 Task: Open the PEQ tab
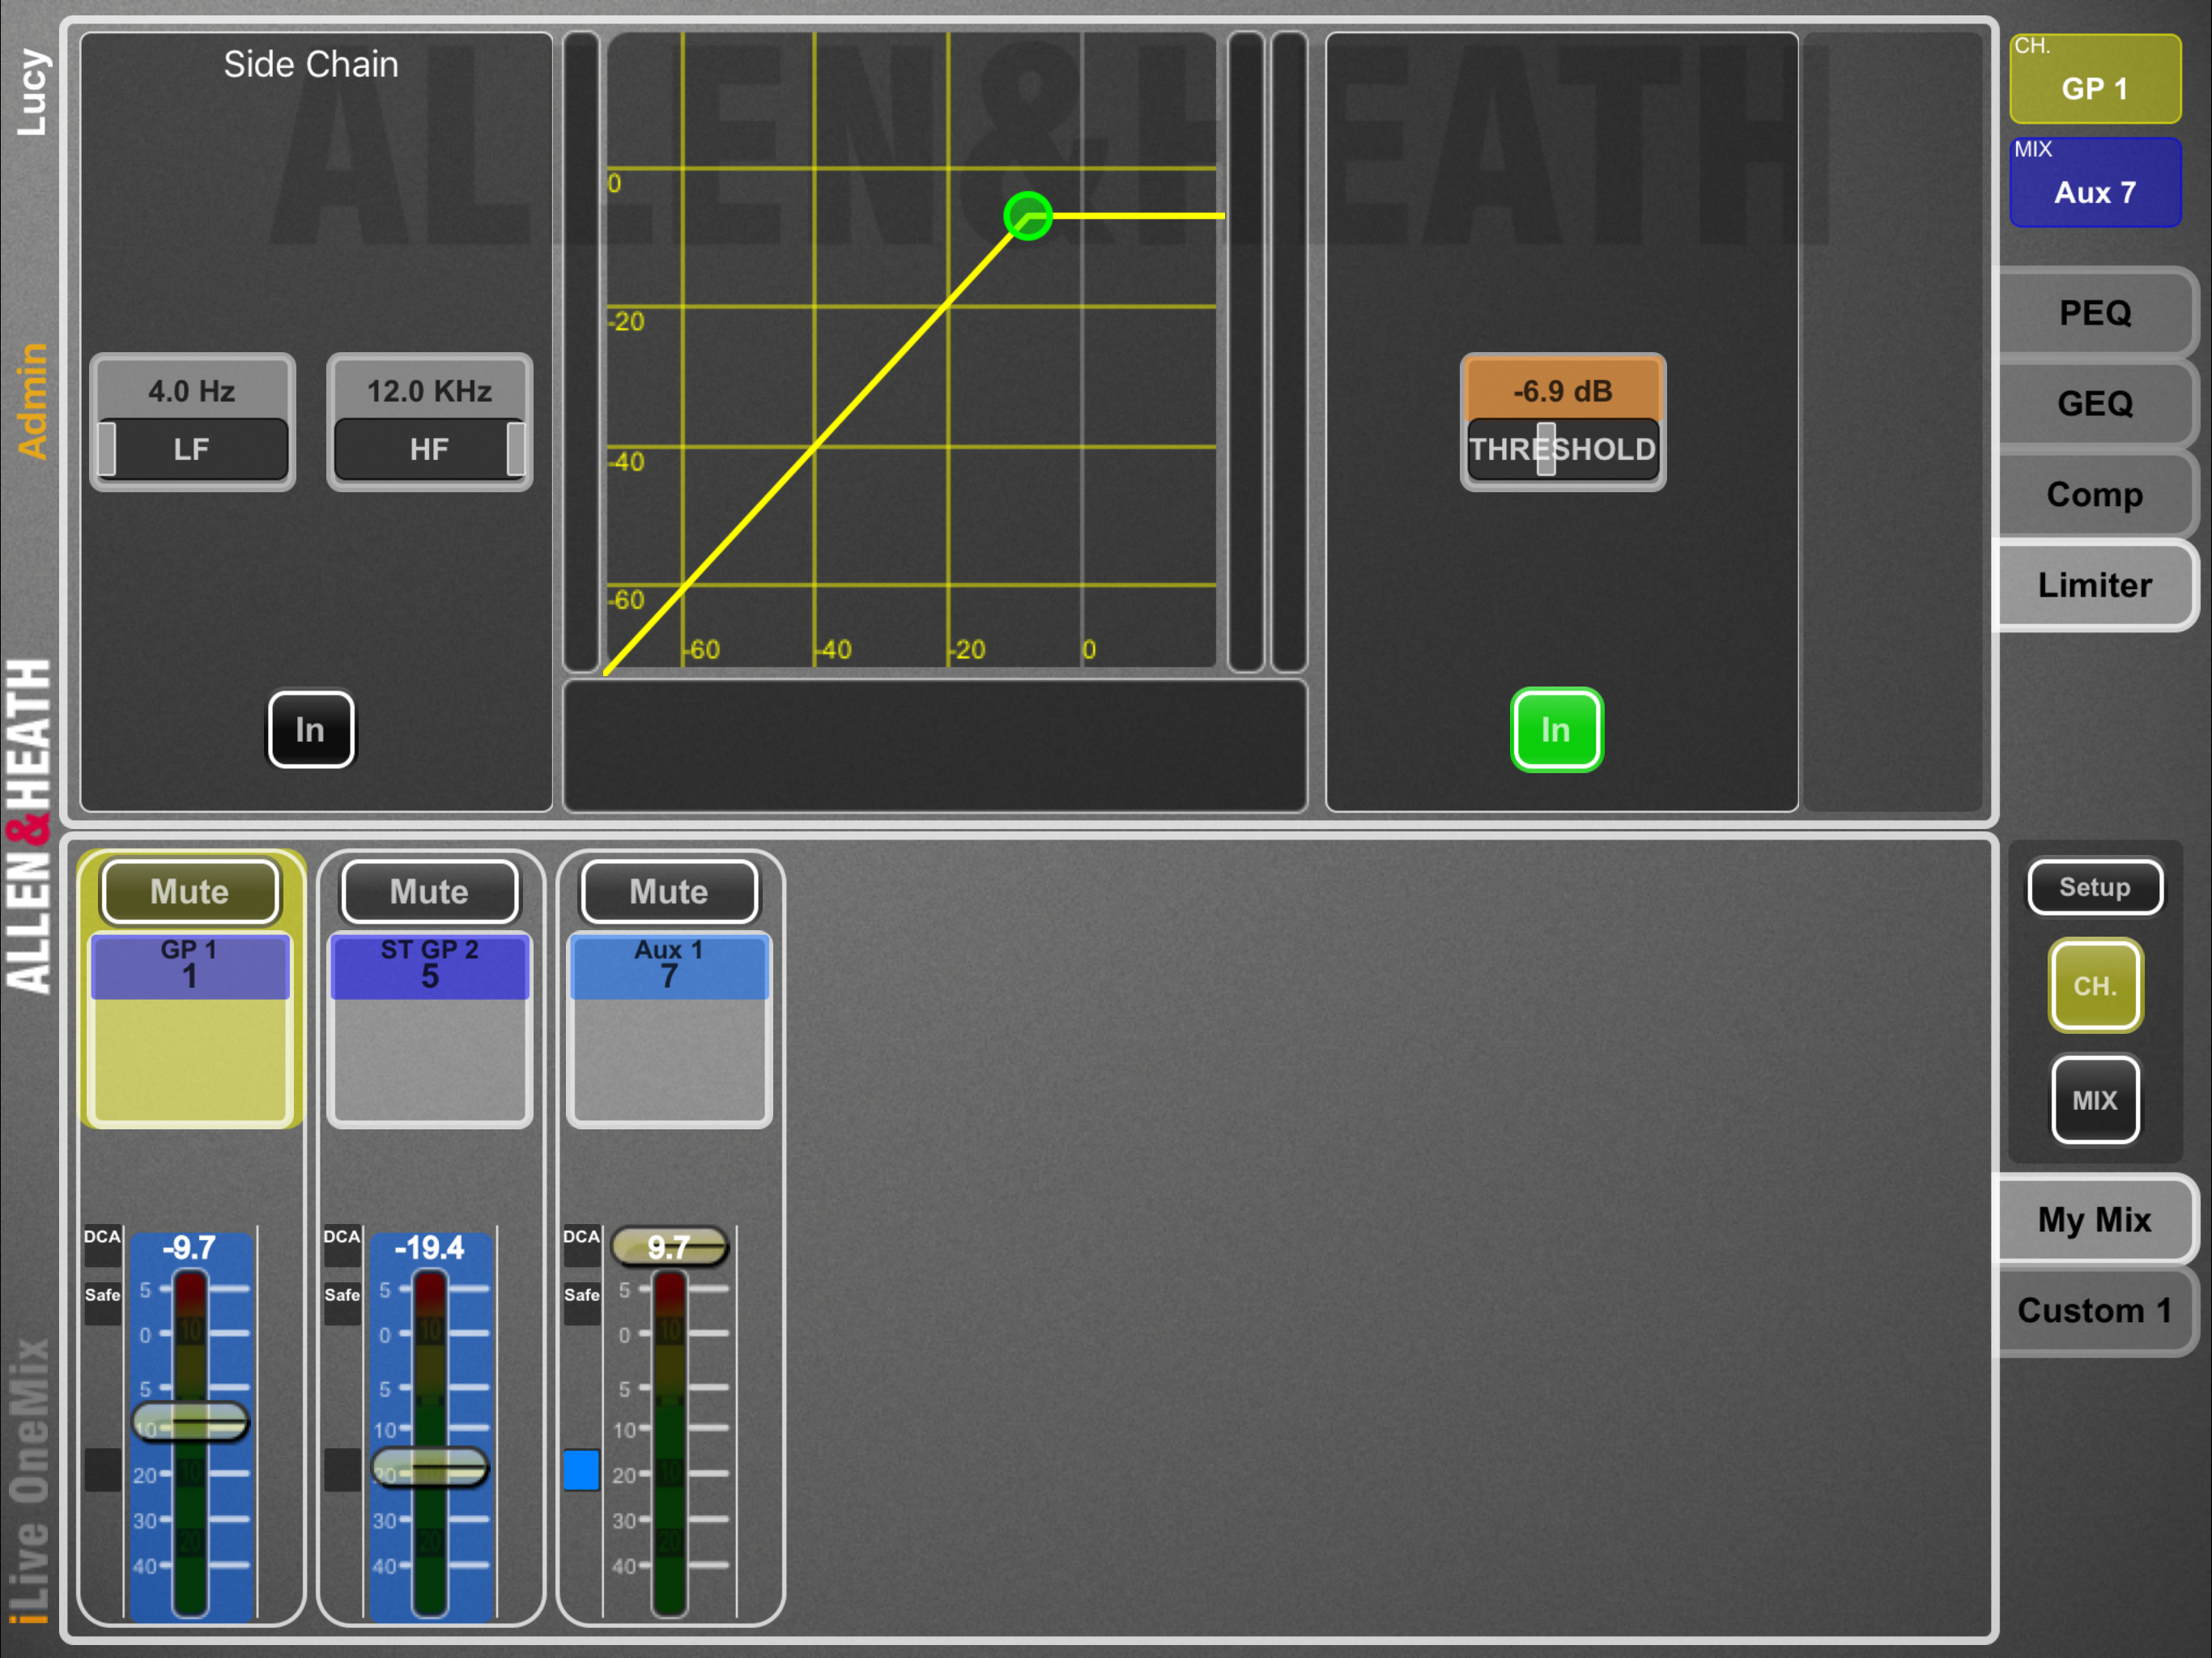coord(2094,313)
